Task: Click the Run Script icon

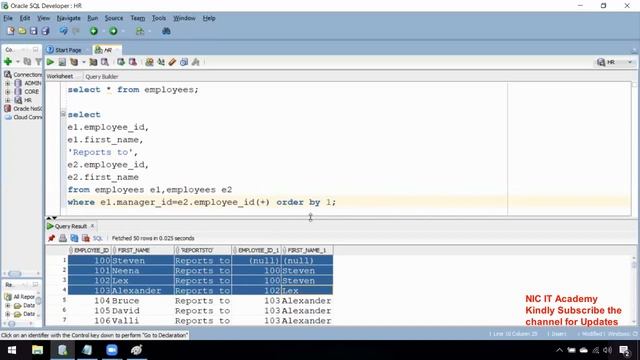Action: tap(62, 62)
